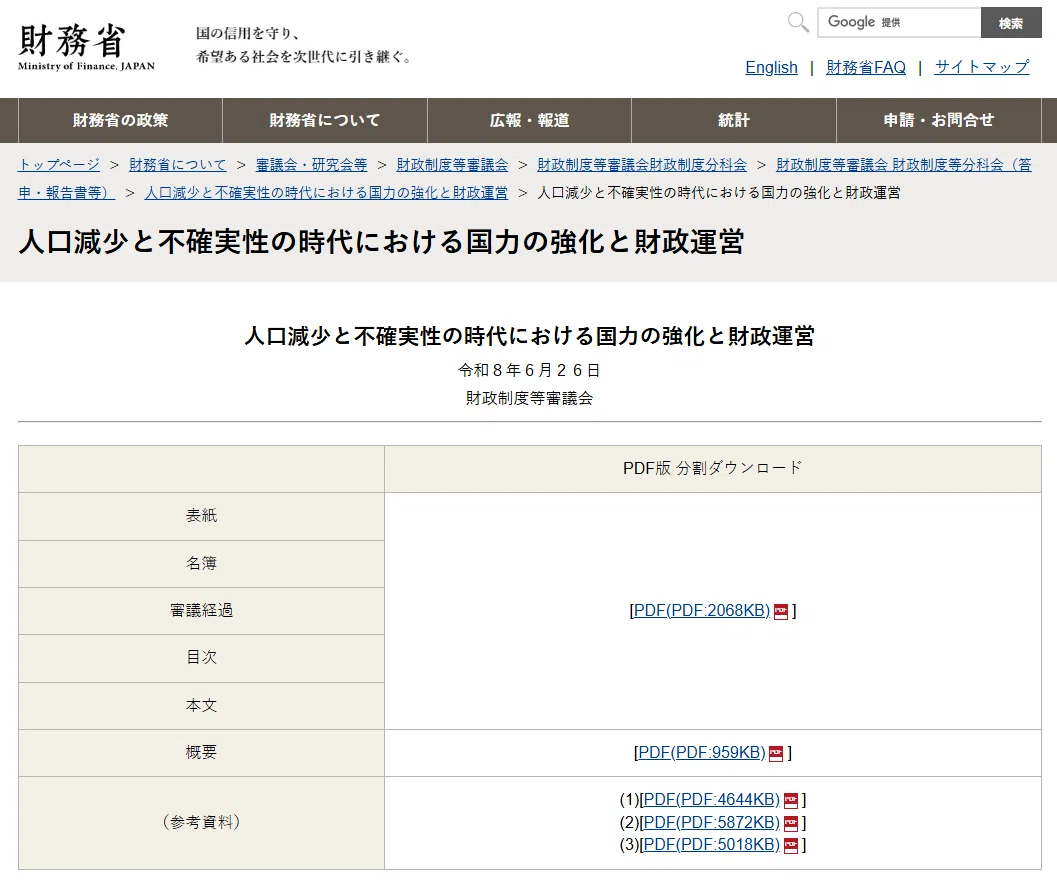Image resolution: width=1057 pixels, height=881 pixels.
Task: Click the 検索 search button
Action: 1010,23
